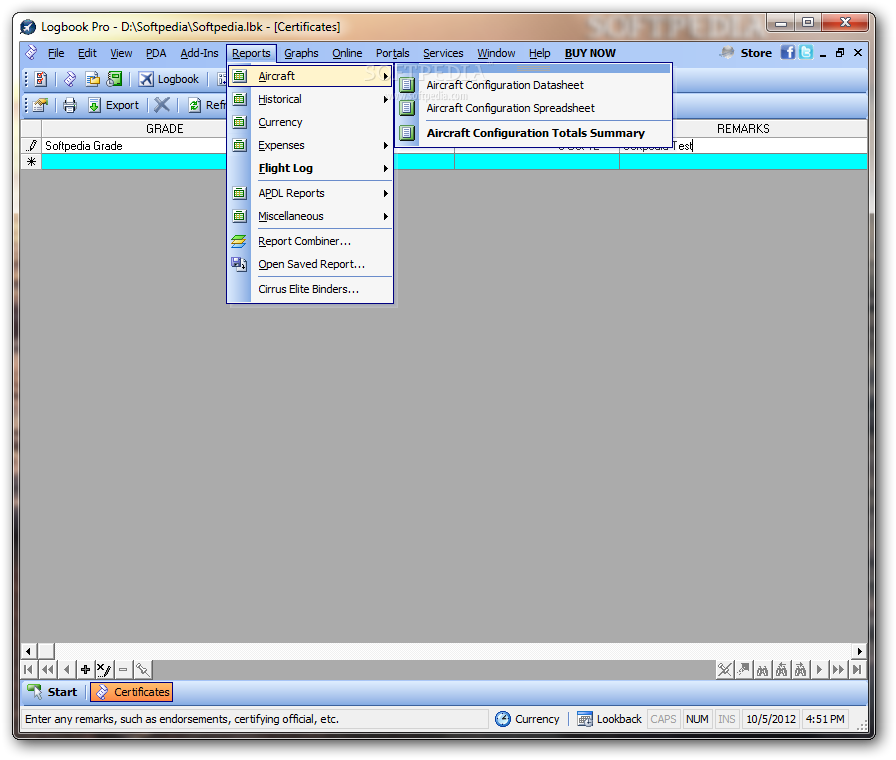Open the Help menu
Image resolution: width=896 pixels, height=760 pixels.
(539, 53)
